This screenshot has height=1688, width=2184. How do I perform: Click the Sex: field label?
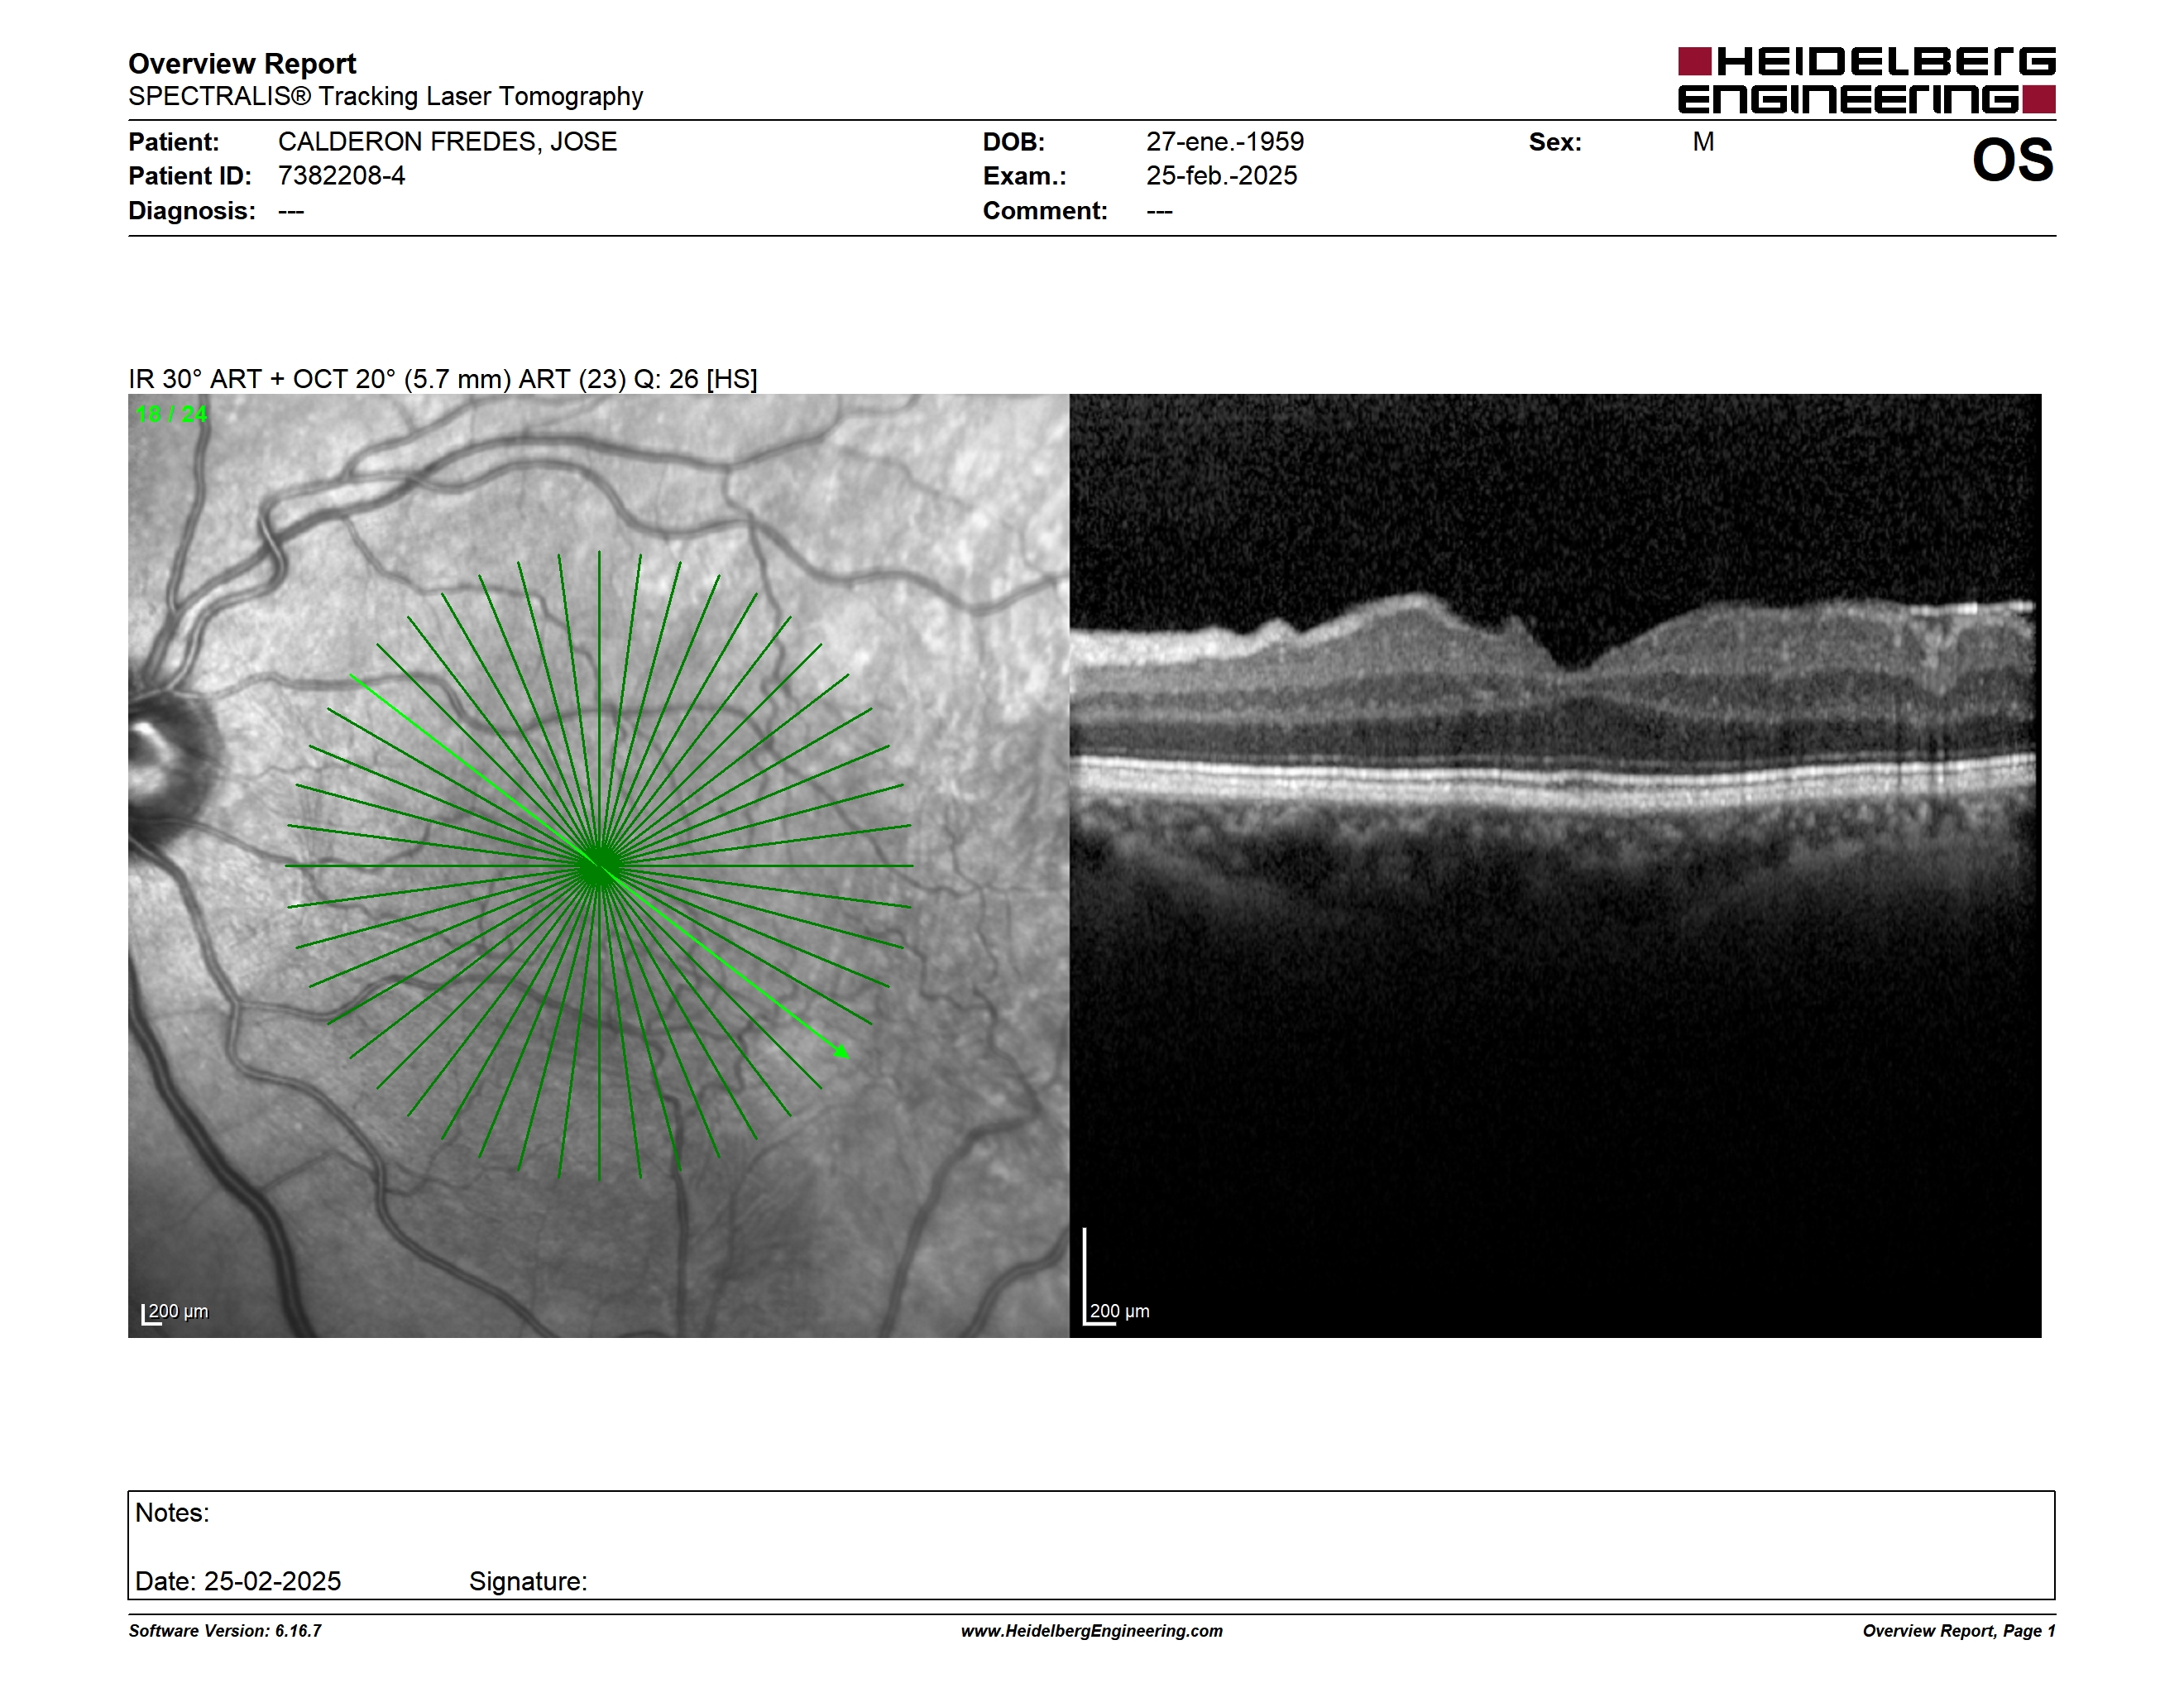(x=1555, y=142)
